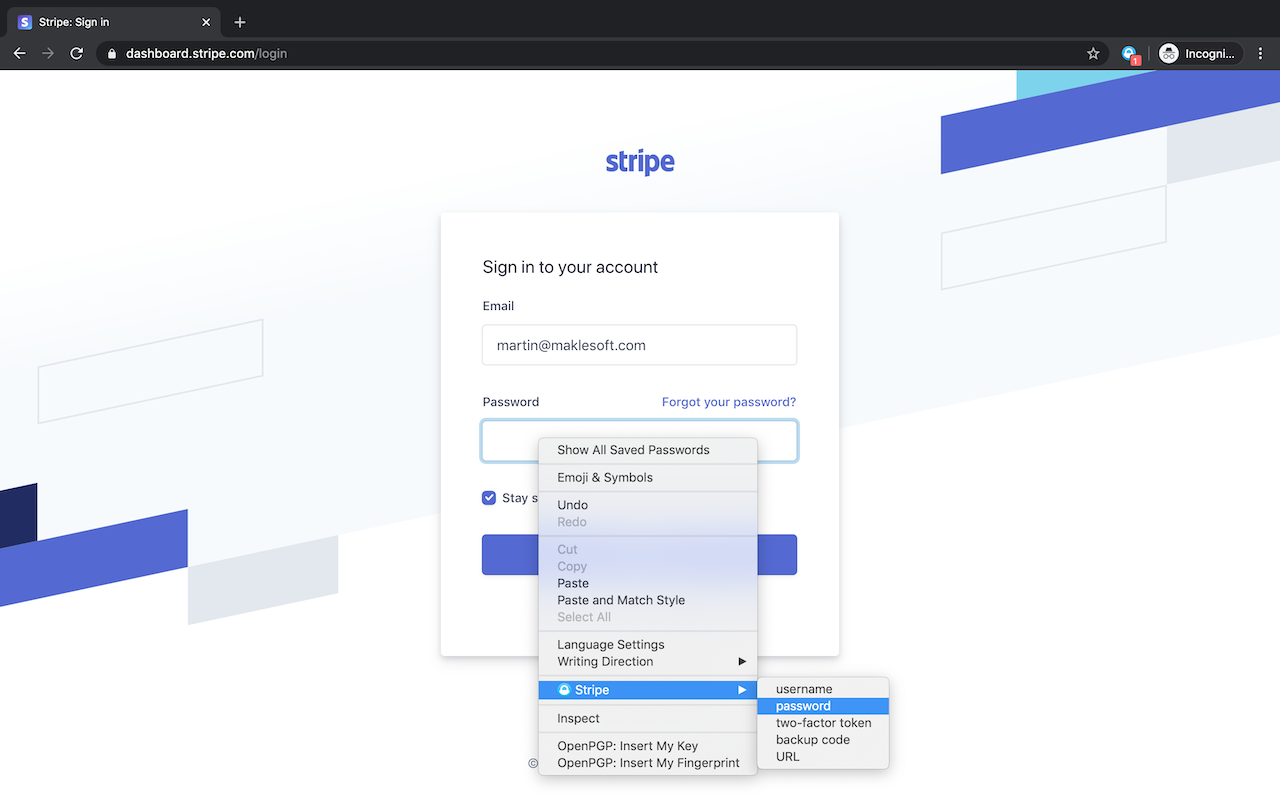Click the Sign in to your account heading

tap(570, 267)
